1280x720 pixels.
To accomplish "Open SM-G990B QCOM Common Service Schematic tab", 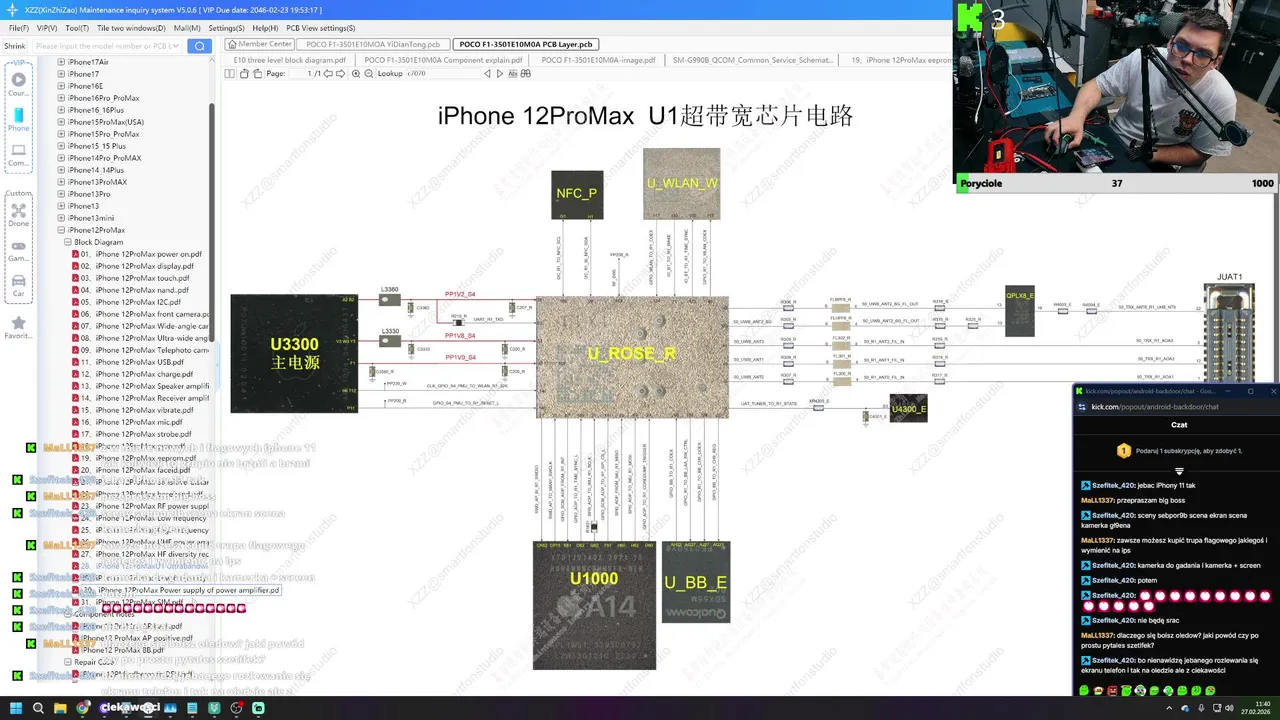I will click(751, 60).
